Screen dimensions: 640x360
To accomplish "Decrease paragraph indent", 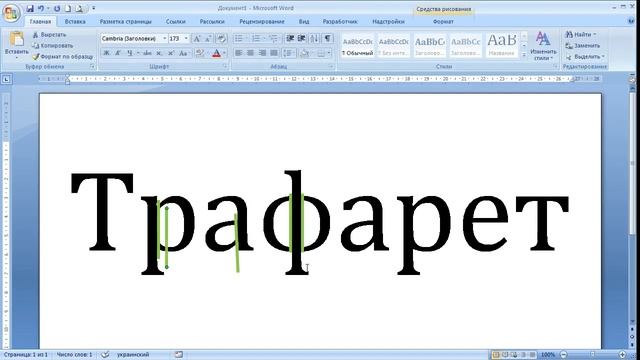I will click(x=290, y=39).
